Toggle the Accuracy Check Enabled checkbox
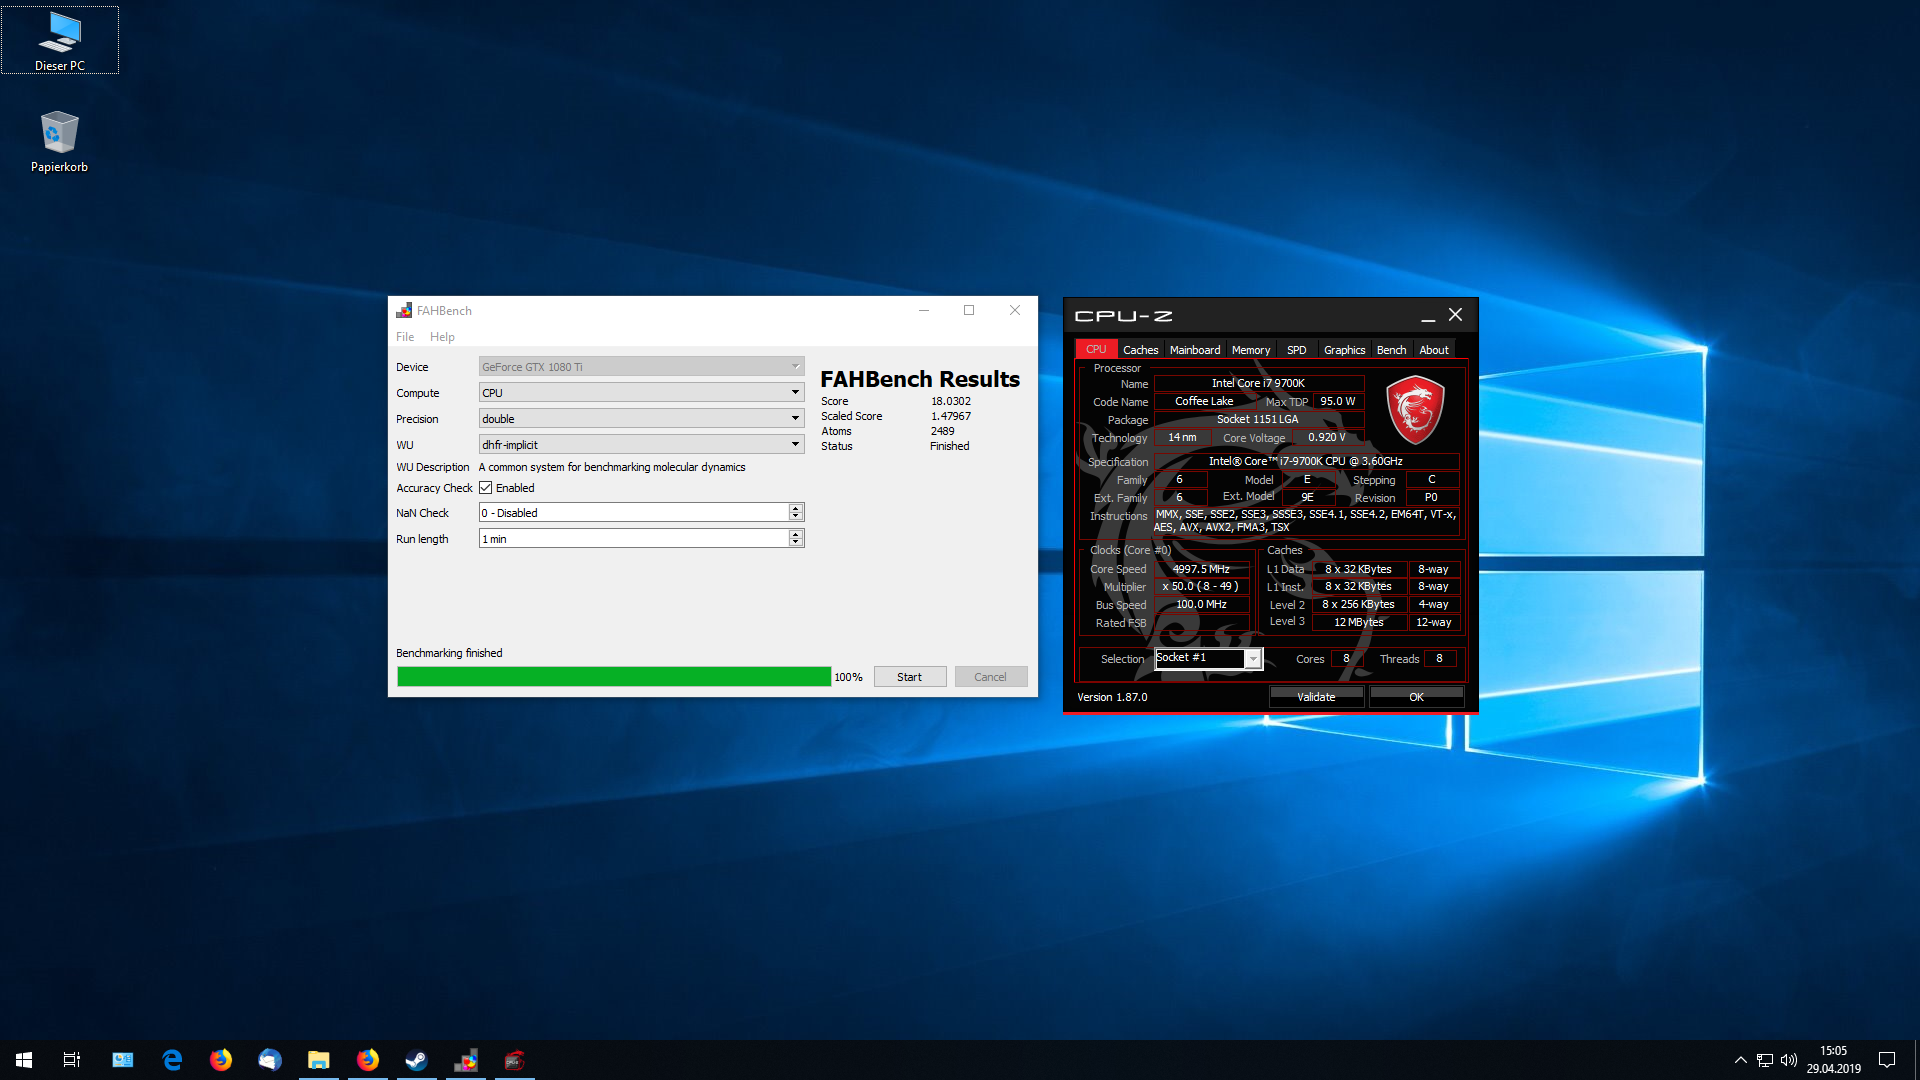Screen dimensions: 1920x1080 click(x=486, y=488)
